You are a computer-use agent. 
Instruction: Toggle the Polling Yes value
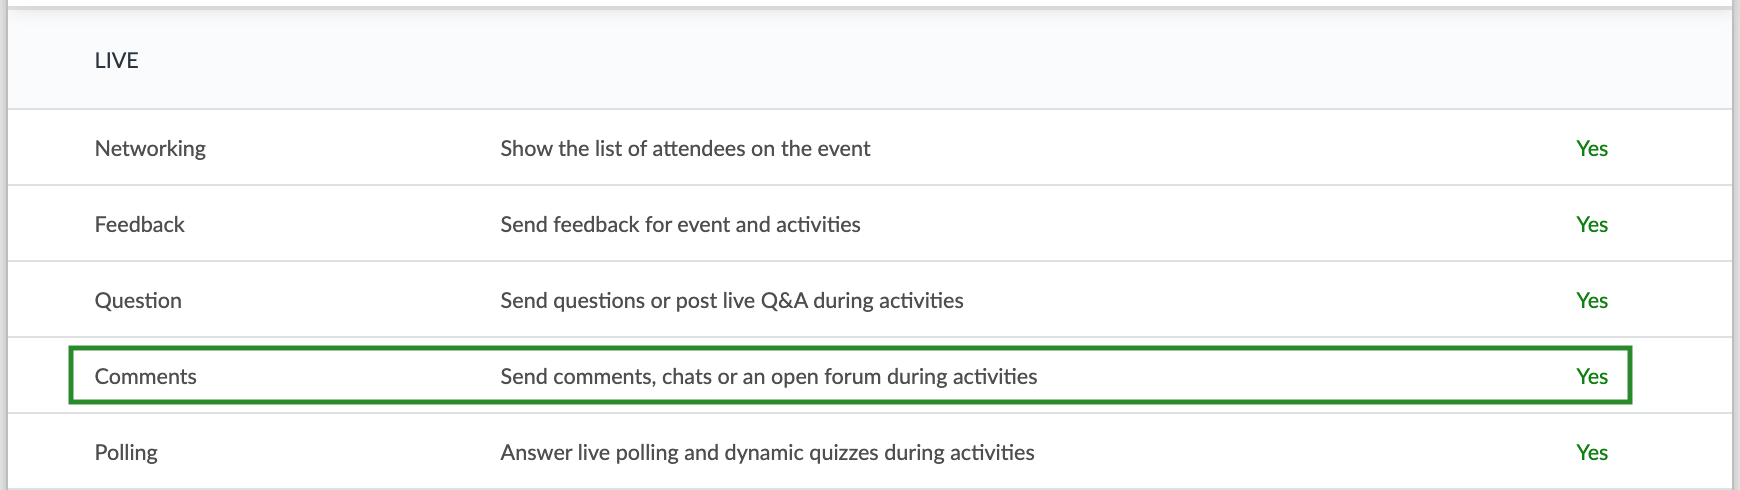pos(1592,452)
